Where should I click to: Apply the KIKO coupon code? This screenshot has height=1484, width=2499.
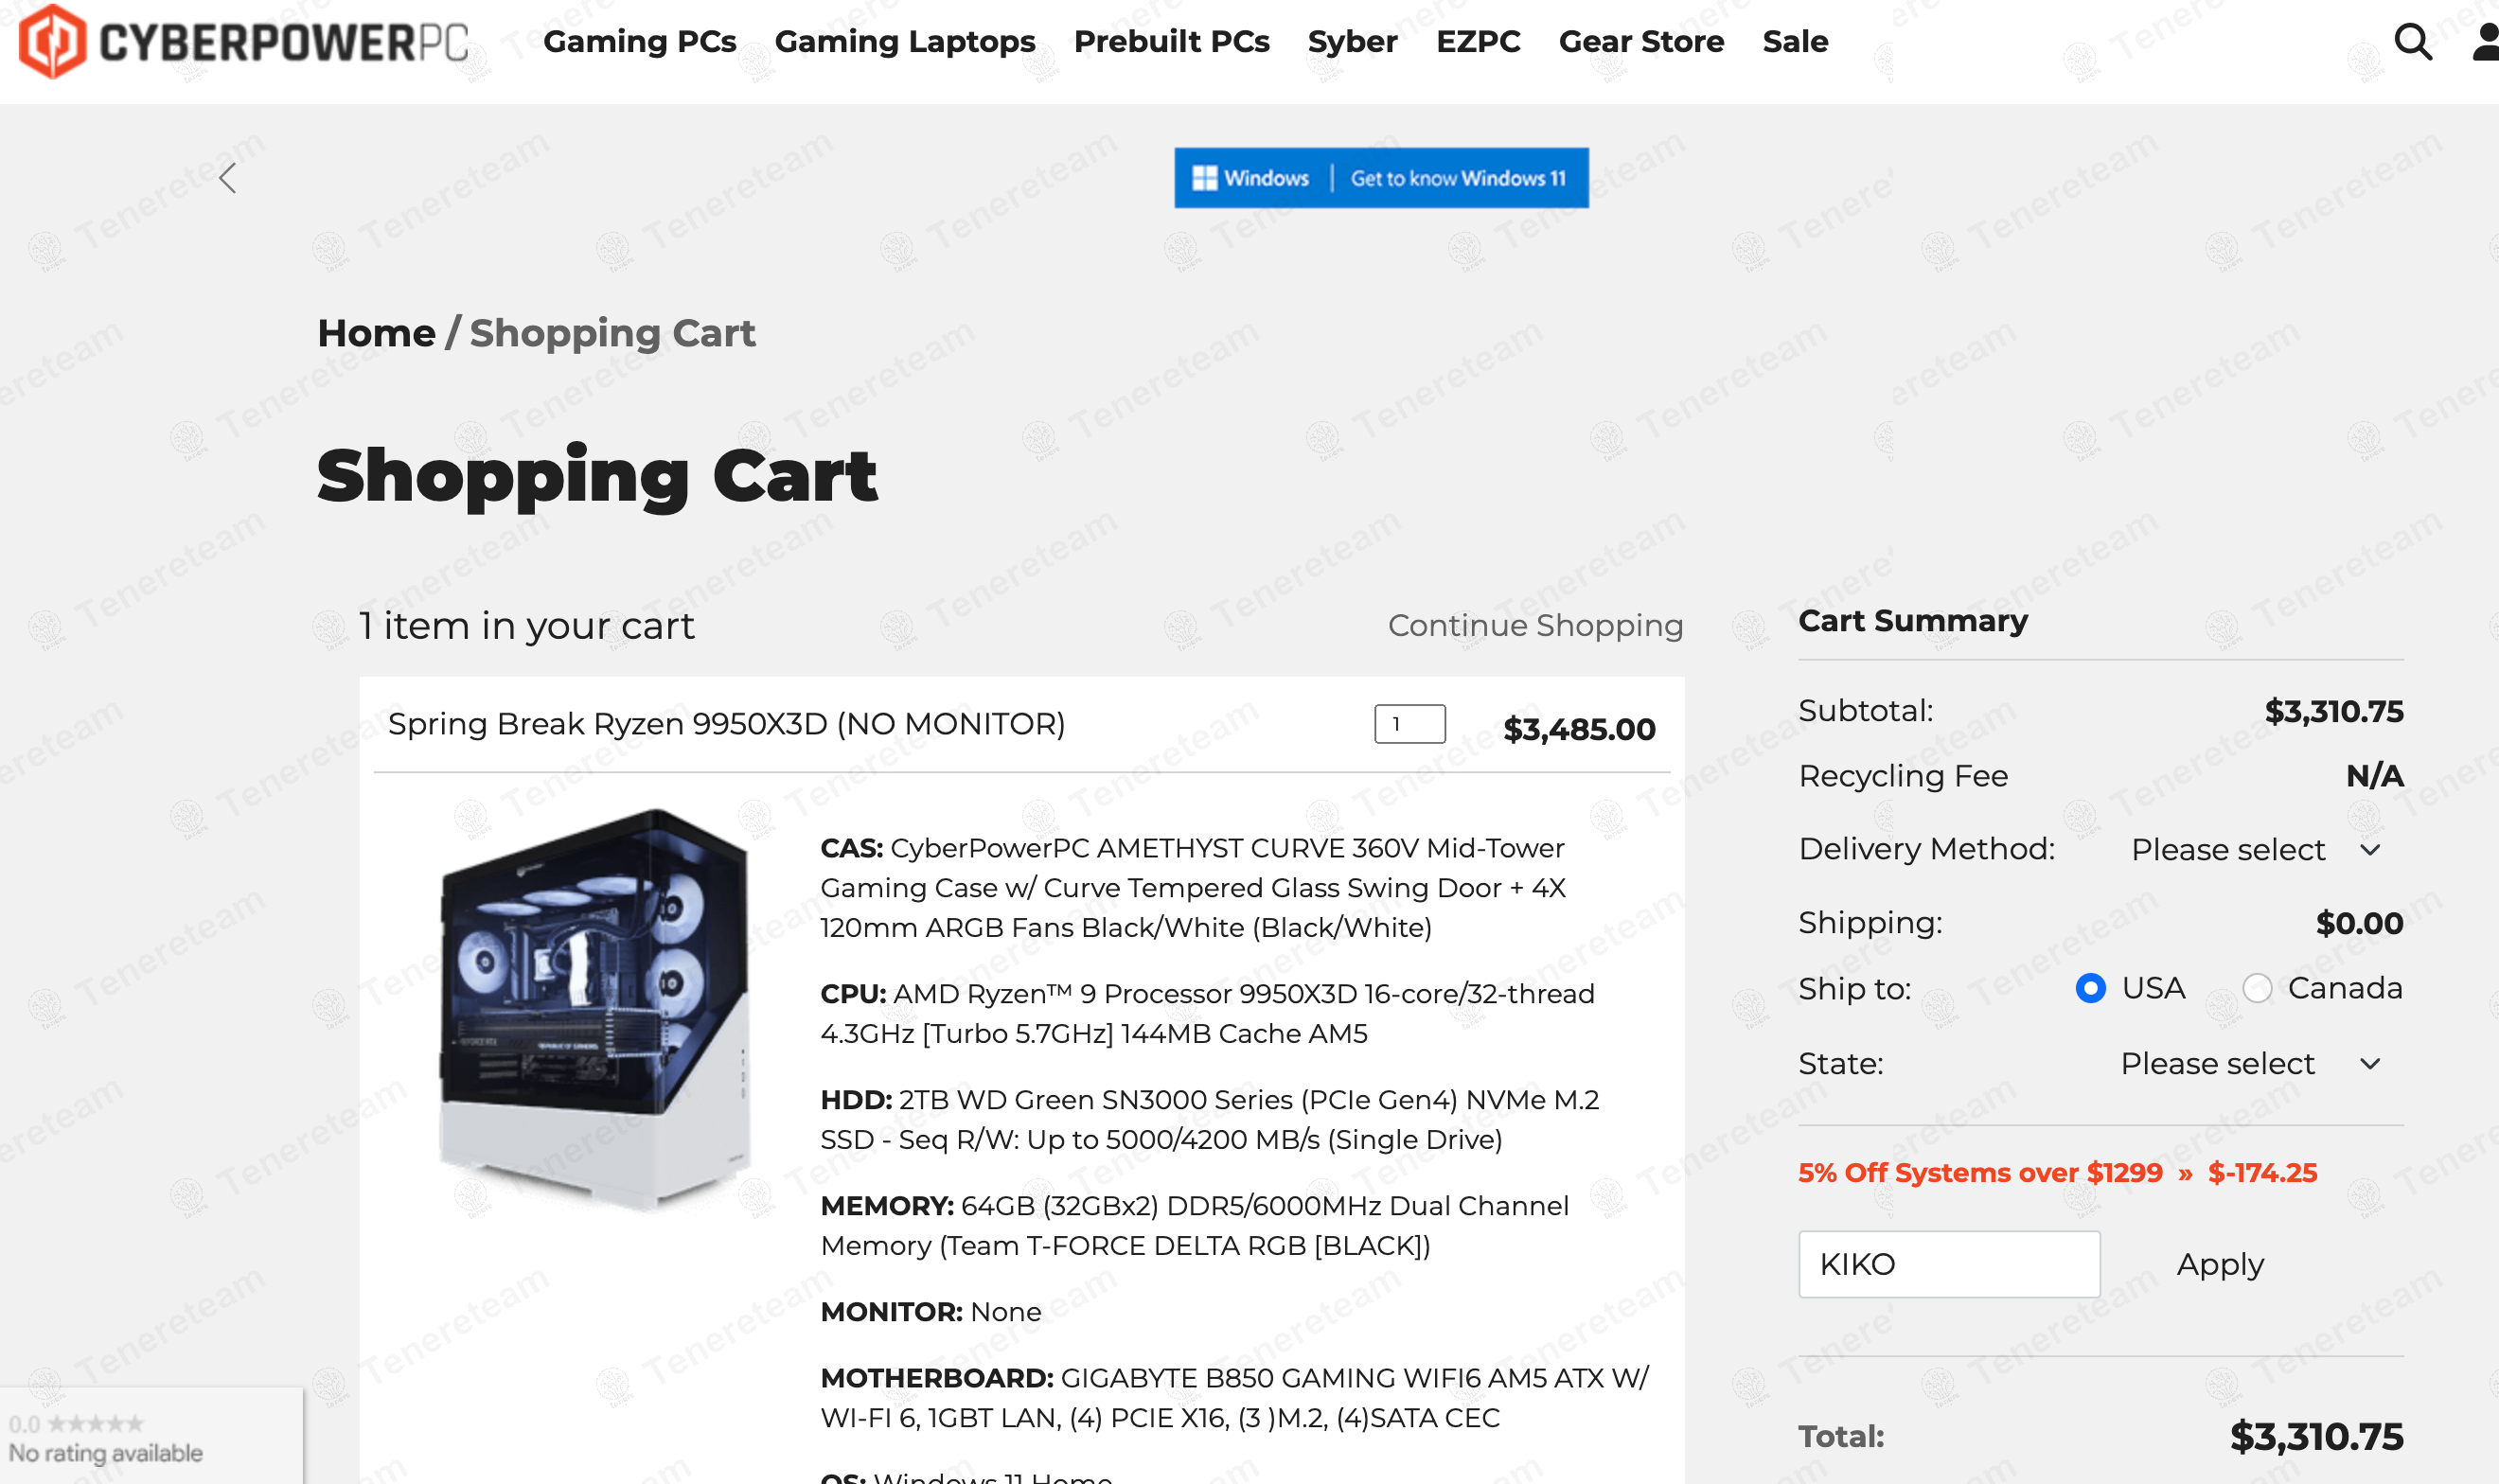point(2220,1264)
